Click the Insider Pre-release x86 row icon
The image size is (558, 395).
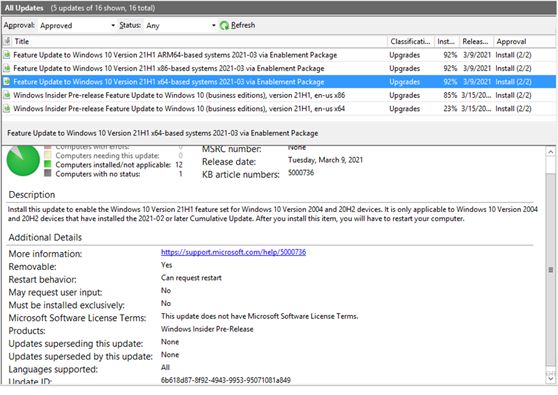tap(7, 95)
